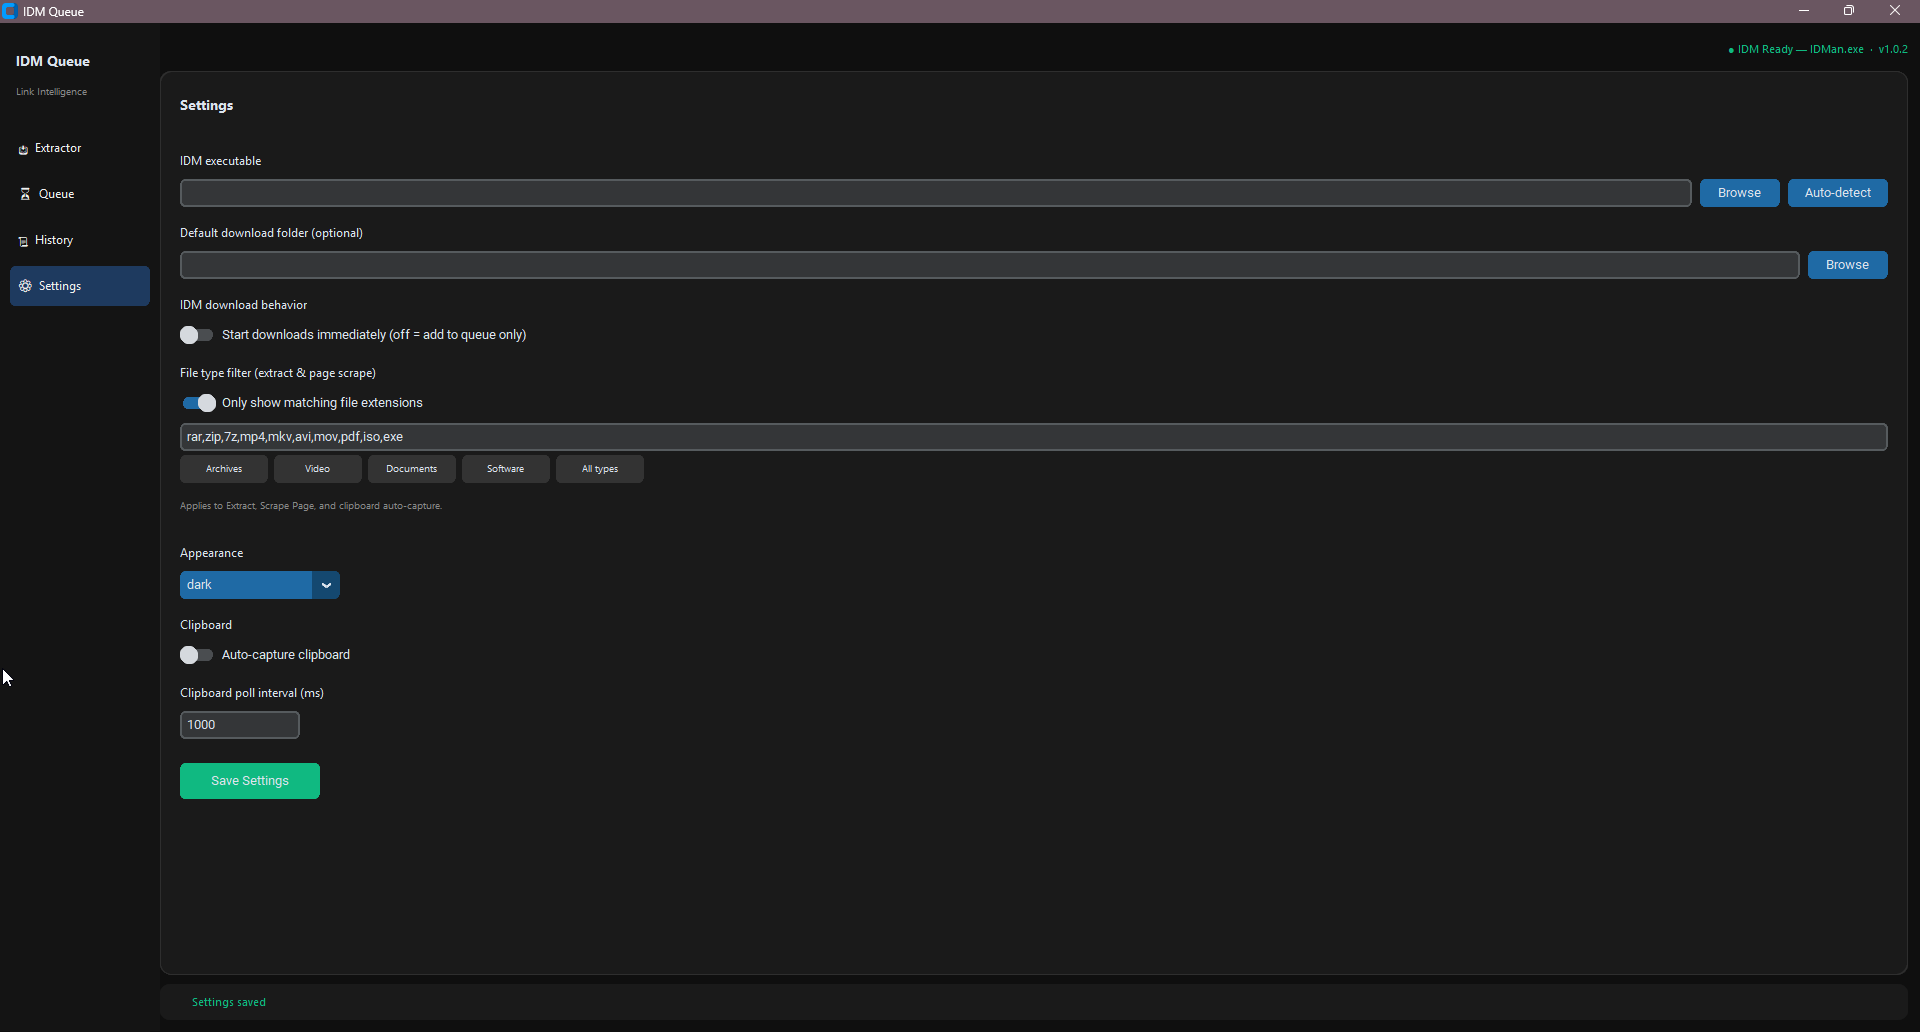Screen dimensions: 1920x1032
Task: Click the Auto-detect button
Action: pyautogui.click(x=1837, y=193)
